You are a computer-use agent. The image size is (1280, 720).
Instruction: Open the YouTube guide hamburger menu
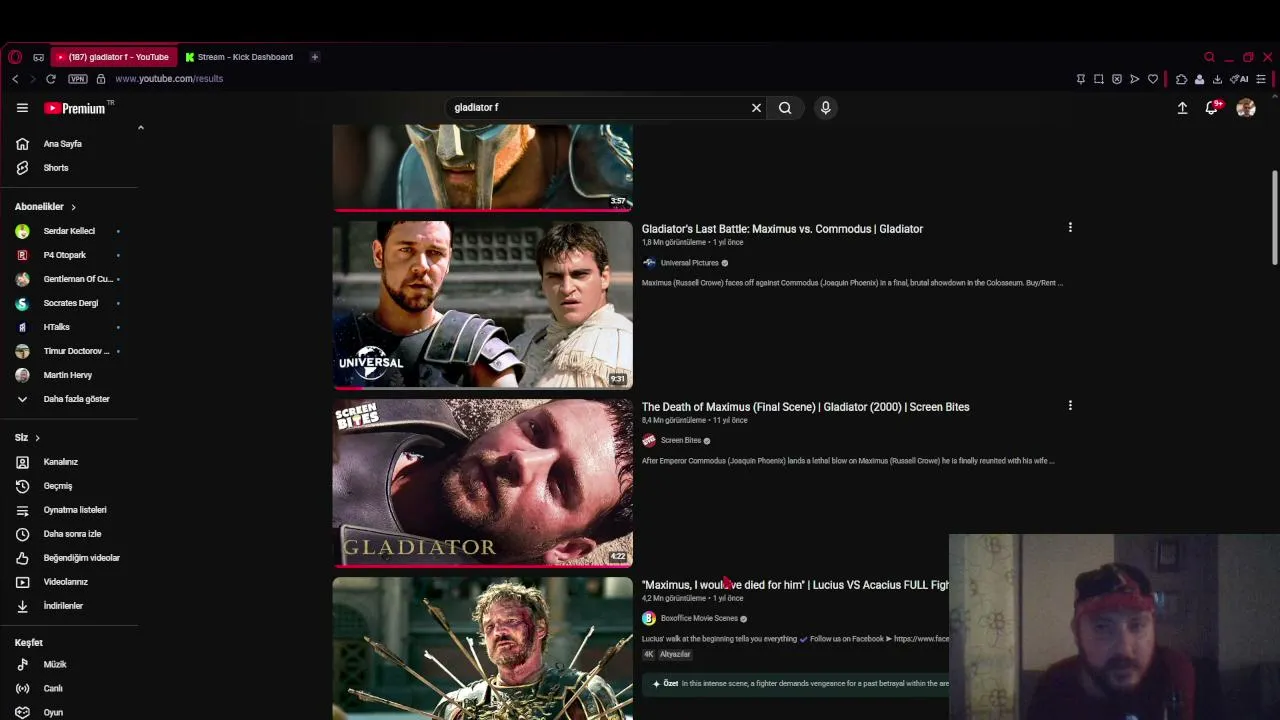pyautogui.click(x=22, y=108)
